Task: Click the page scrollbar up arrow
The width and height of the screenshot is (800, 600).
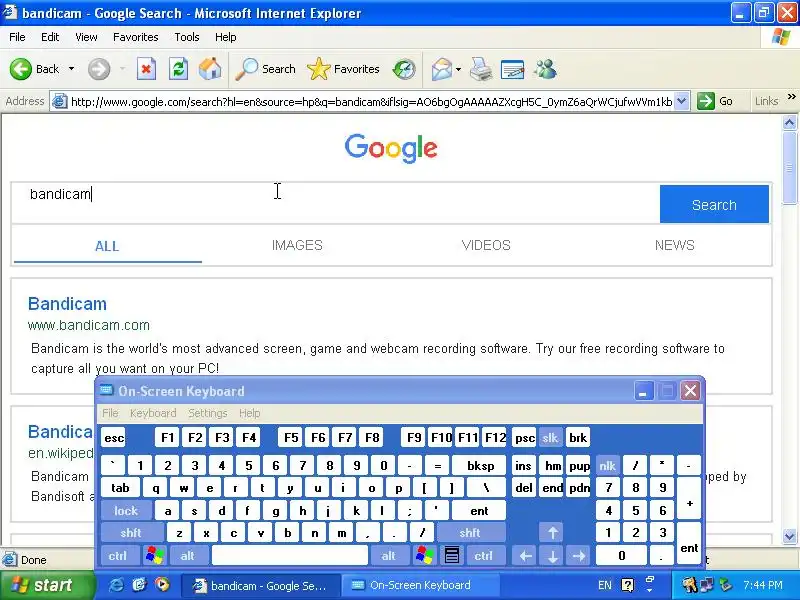Action: (x=789, y=122)
